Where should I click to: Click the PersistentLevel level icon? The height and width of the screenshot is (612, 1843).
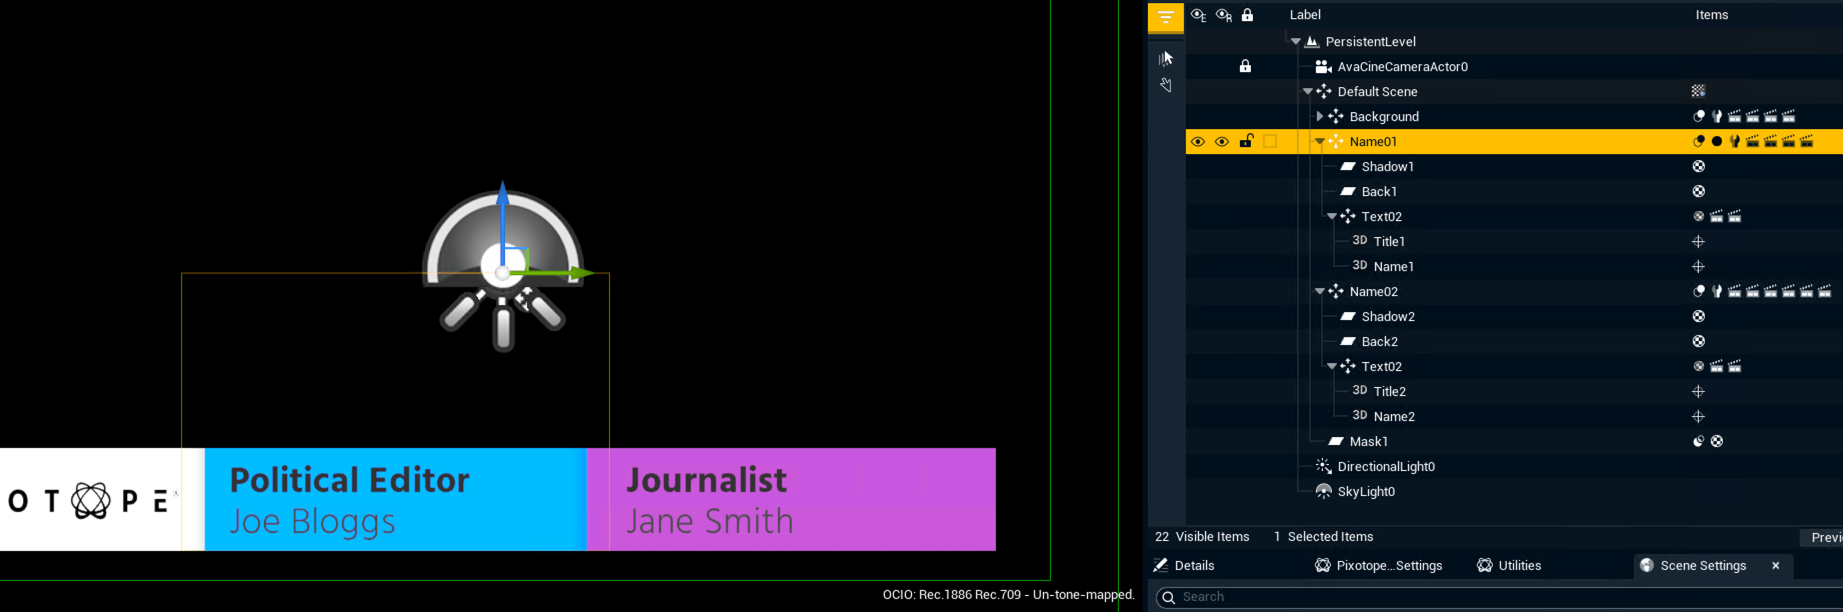[1312, 41]
